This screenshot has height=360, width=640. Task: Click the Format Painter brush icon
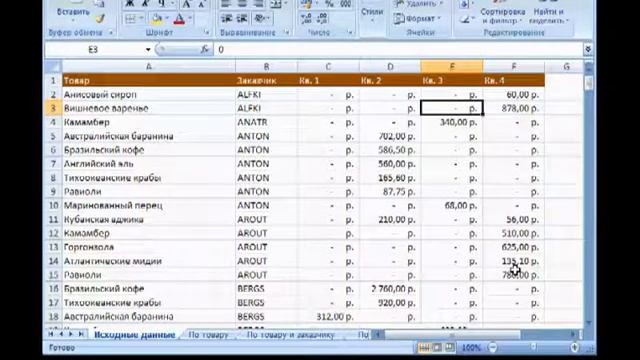click(100, 19)
